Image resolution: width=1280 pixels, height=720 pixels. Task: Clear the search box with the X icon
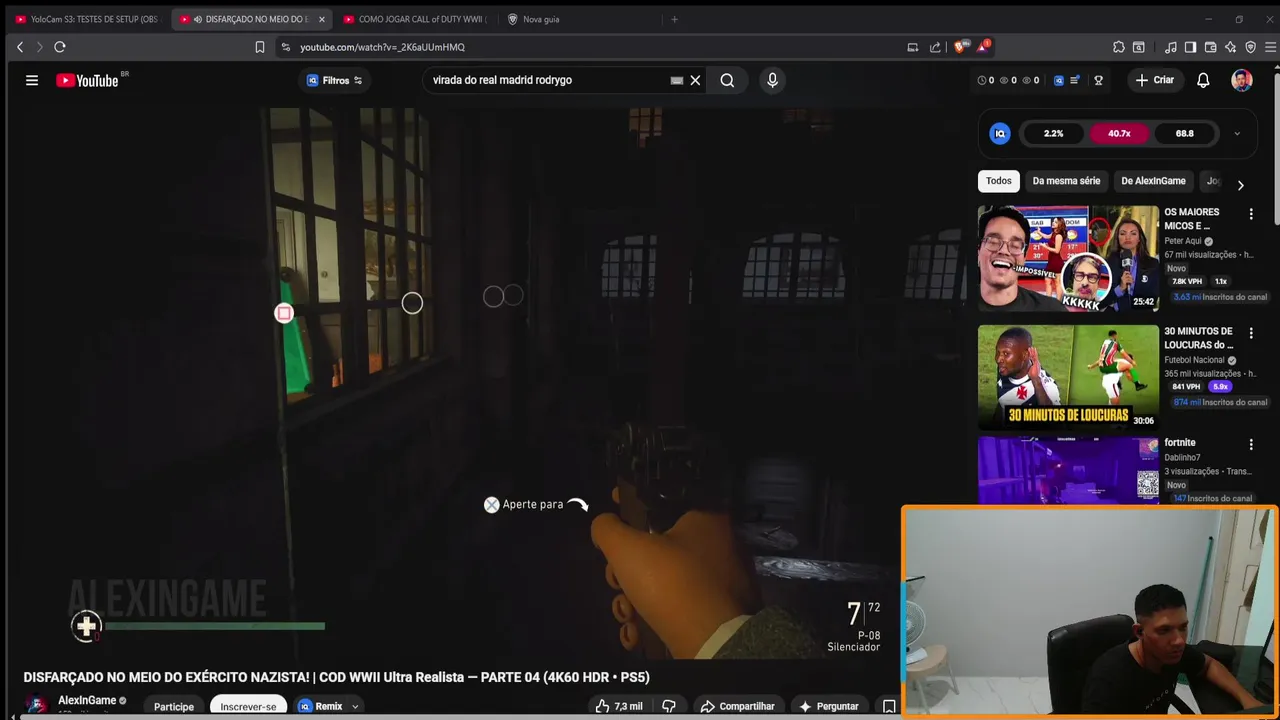tap(695, 80)
